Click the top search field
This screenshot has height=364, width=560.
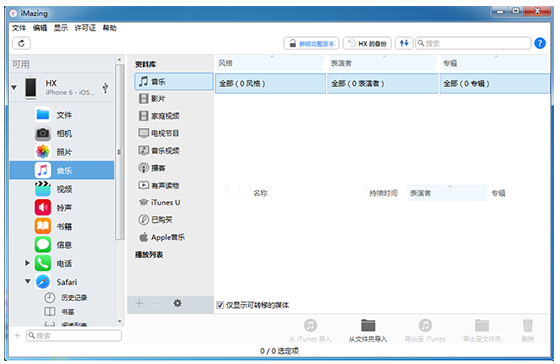[473, 43]
